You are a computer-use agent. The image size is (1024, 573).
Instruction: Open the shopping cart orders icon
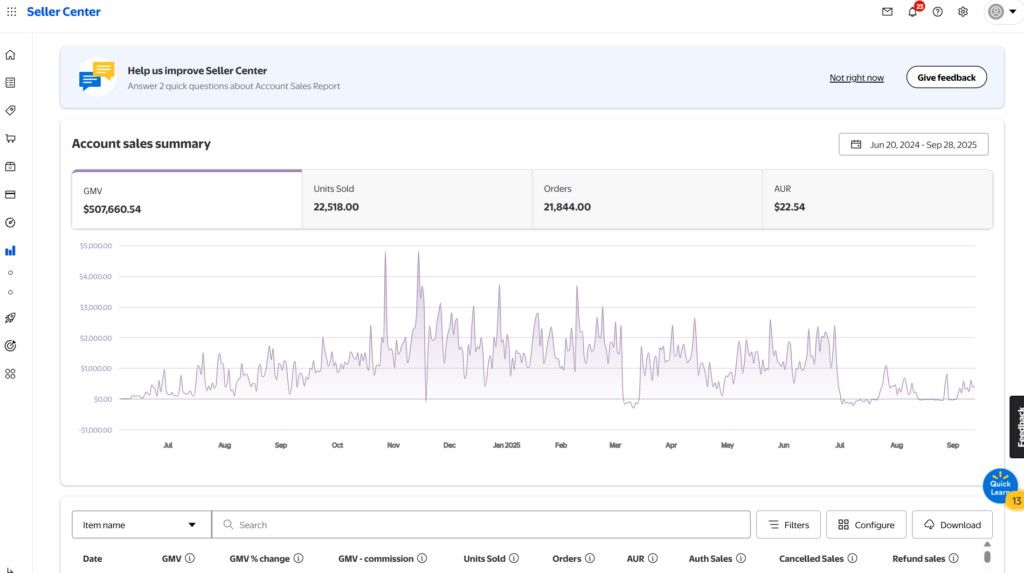11,138
